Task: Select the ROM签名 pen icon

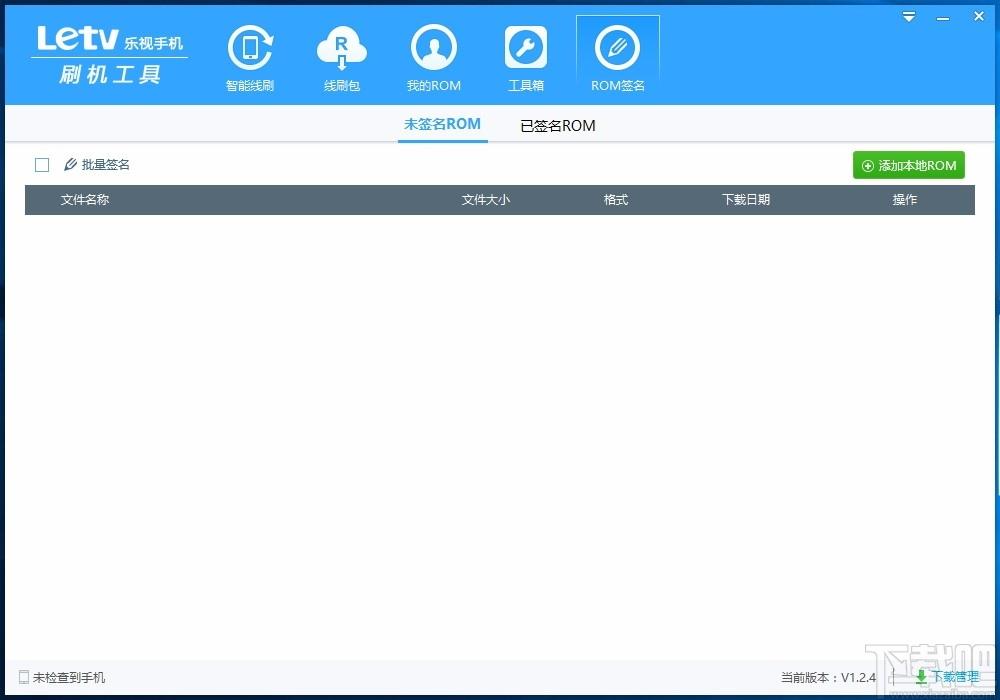Action: [617, 48]
